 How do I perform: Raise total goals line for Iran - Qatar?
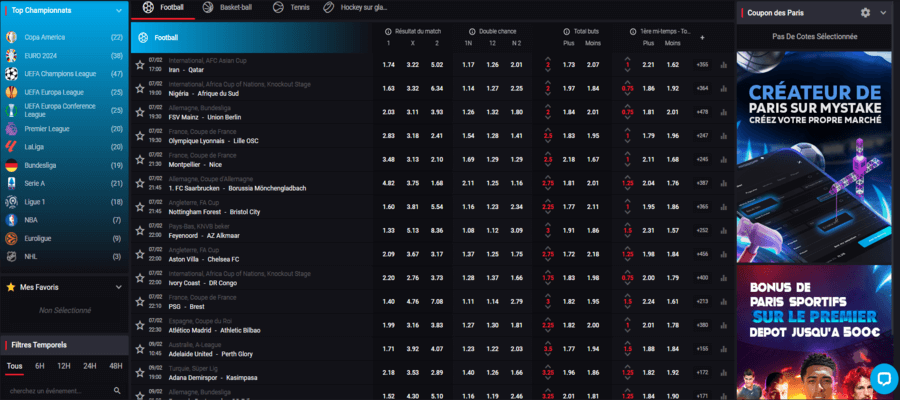click(x=548, y=59)
